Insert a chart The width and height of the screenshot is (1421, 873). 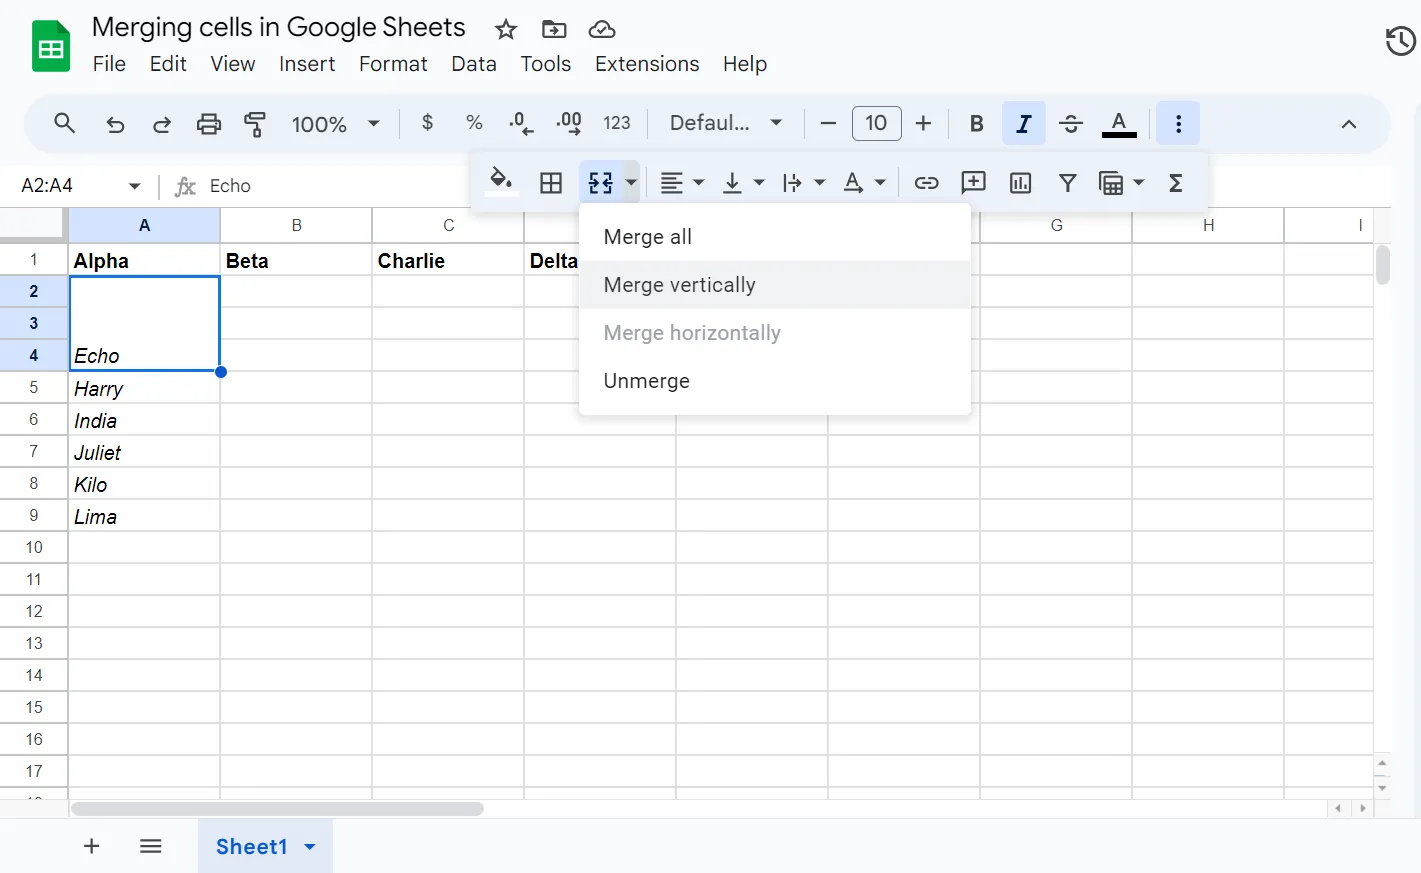tap(1020, 183)
